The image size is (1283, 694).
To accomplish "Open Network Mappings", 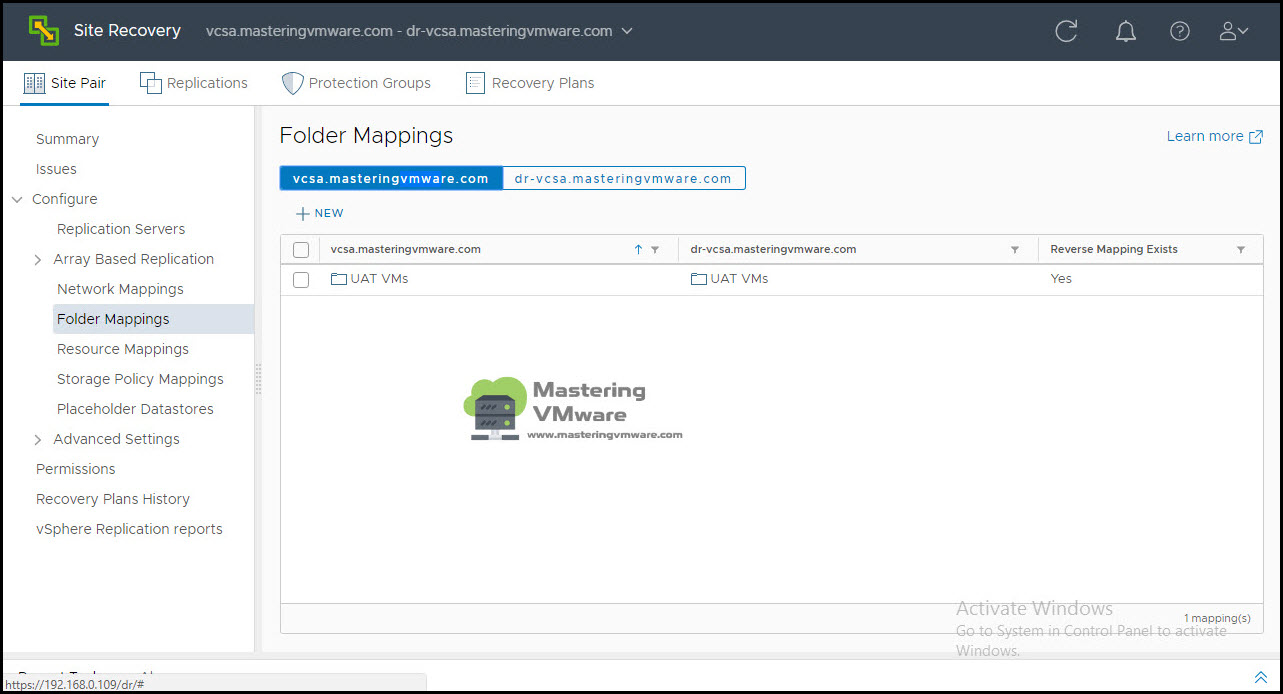I will (120, 289).
